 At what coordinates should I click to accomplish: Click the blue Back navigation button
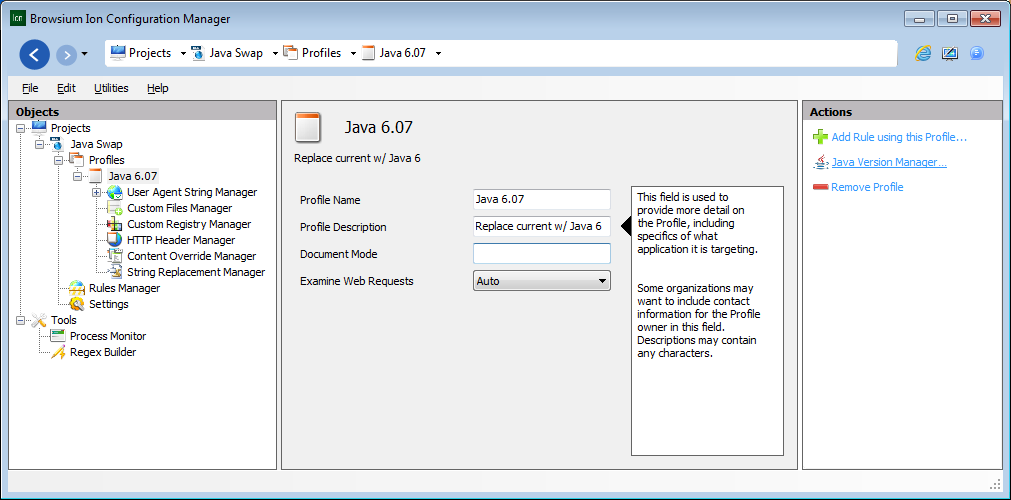tap(35, 54)
